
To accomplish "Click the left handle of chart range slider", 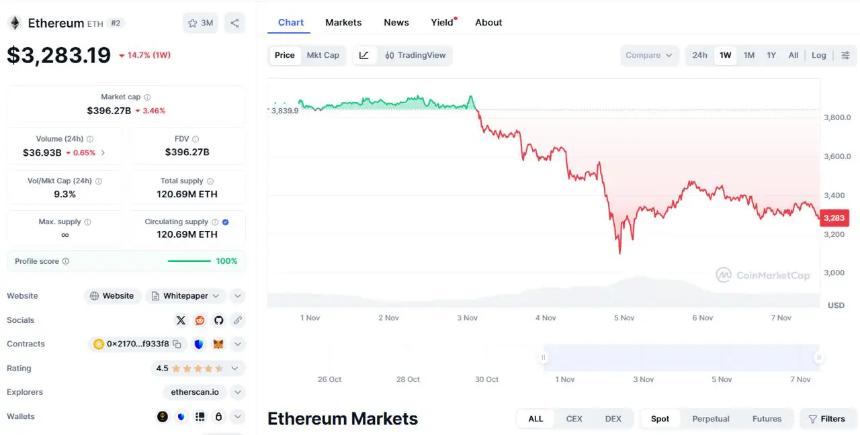I will 544,357.
